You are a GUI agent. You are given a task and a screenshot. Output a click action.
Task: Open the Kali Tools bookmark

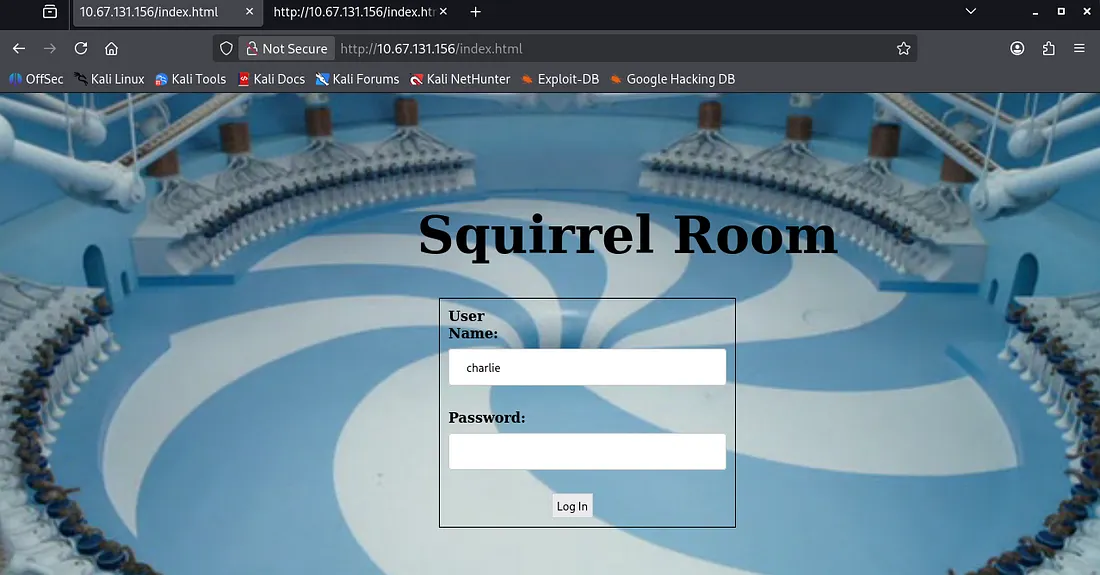(190, 79)
